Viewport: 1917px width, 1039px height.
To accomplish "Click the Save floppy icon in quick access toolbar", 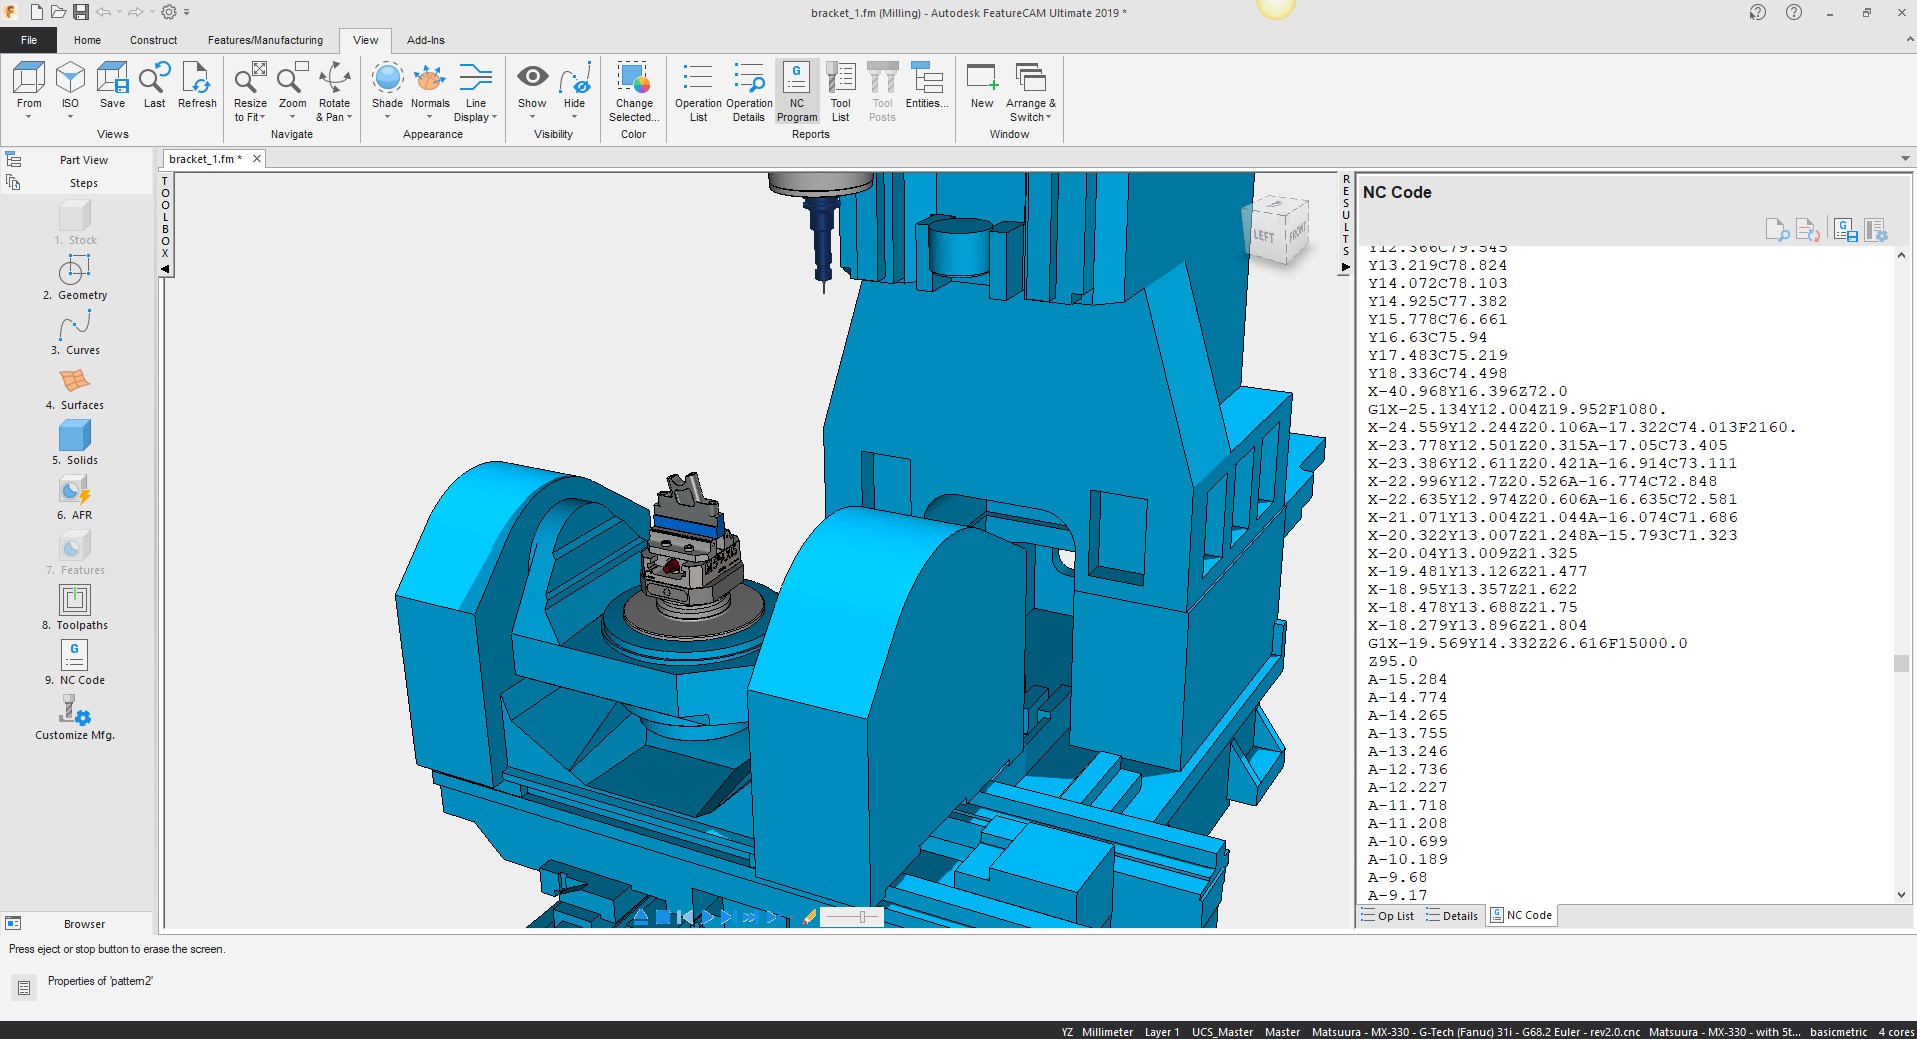I will click(81, 12).
